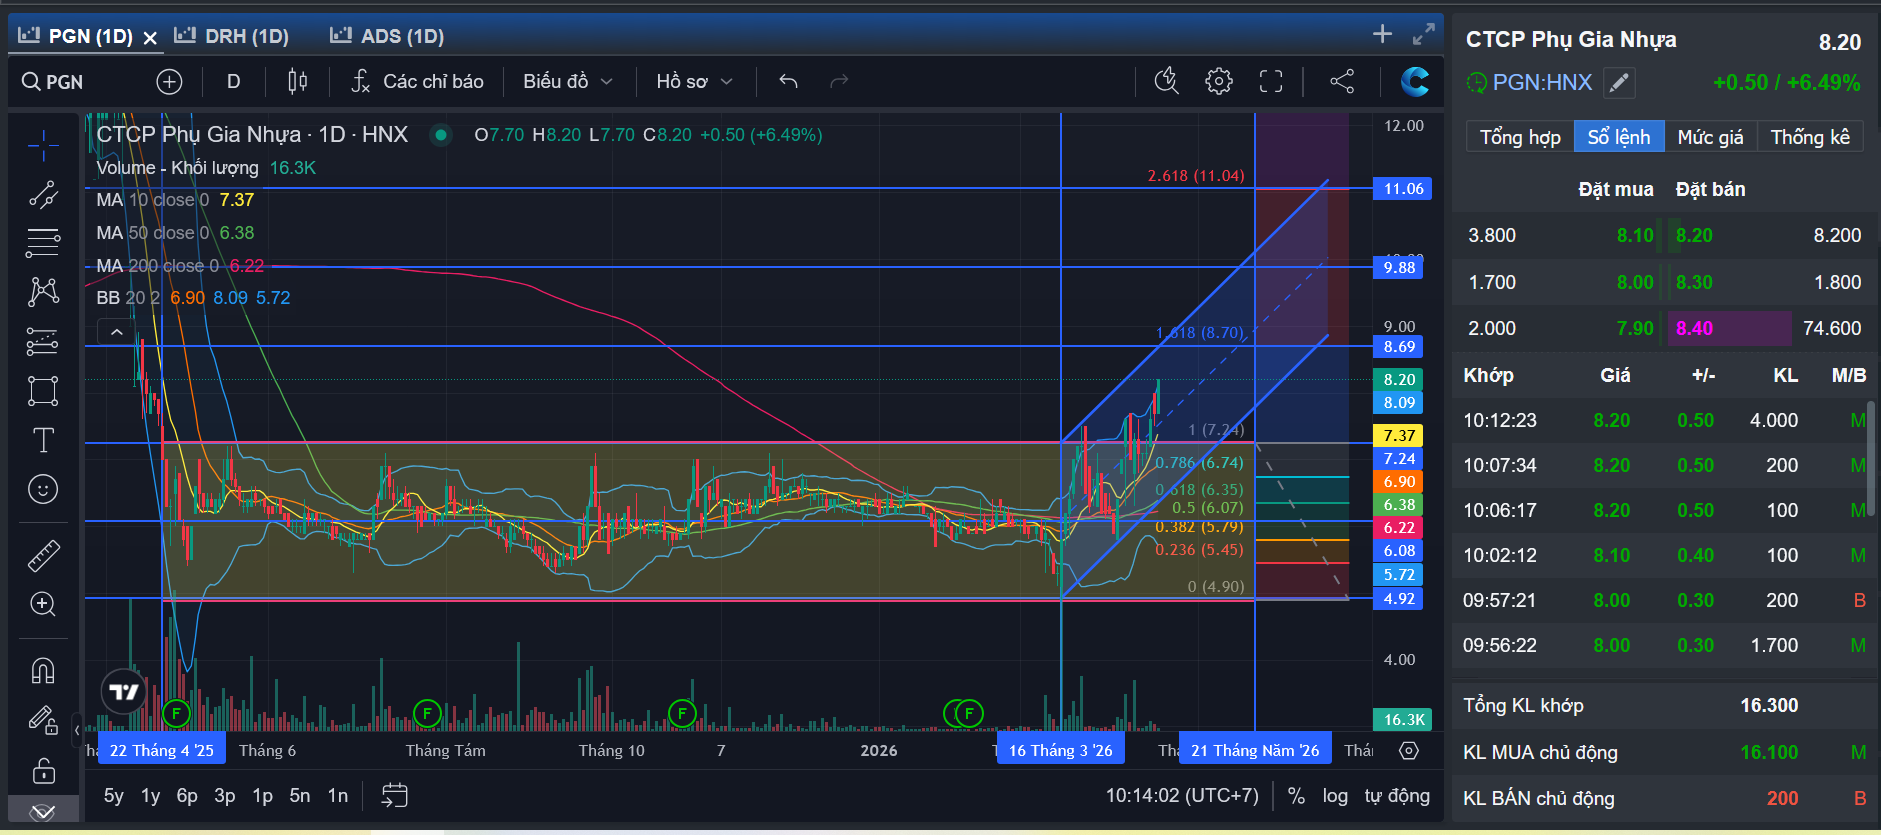The height and width of the screenshot is (835, 1881).
Task: Redo the chart action
Action: click(839, 82)
